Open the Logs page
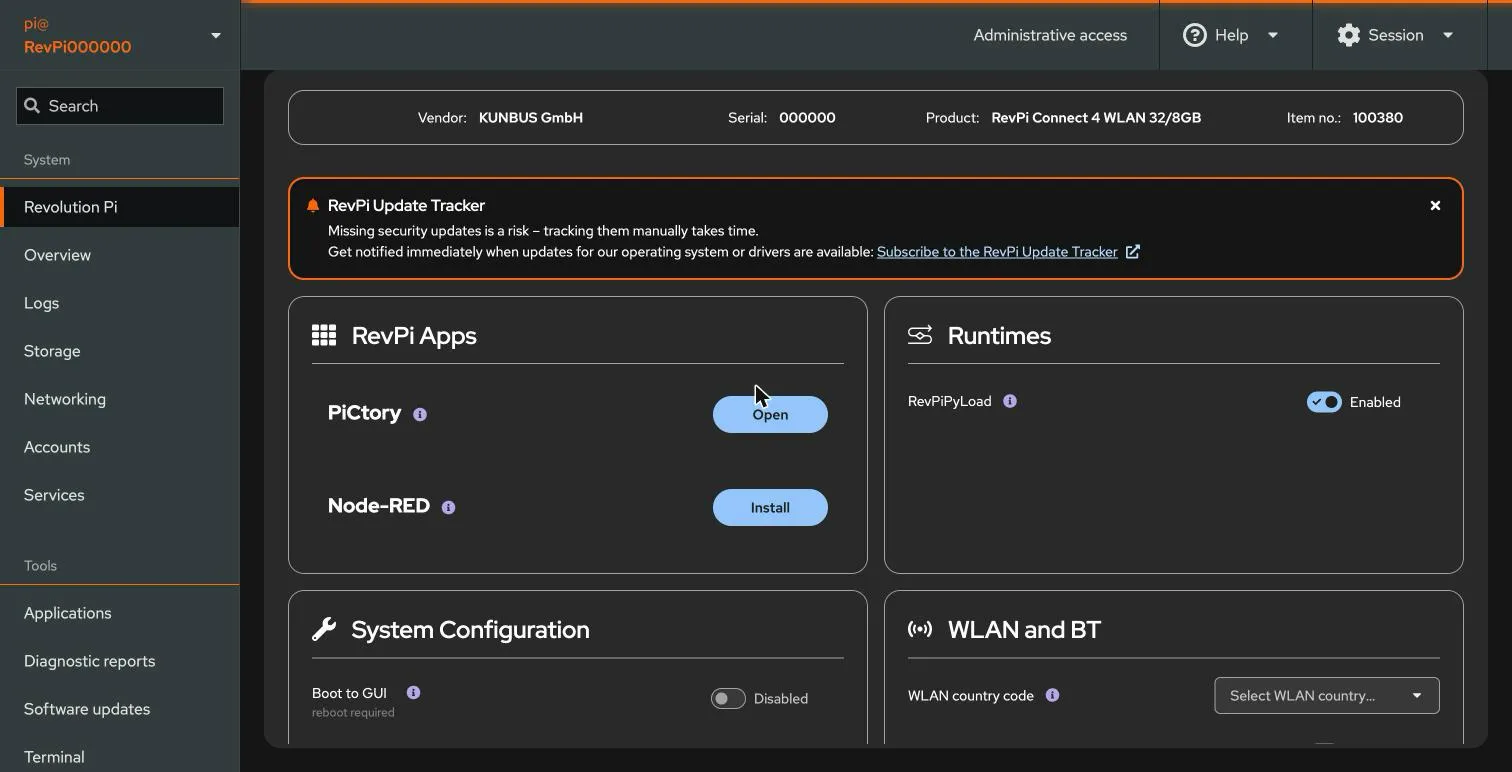Screen dimensions: 1512x772 (120, 303)
